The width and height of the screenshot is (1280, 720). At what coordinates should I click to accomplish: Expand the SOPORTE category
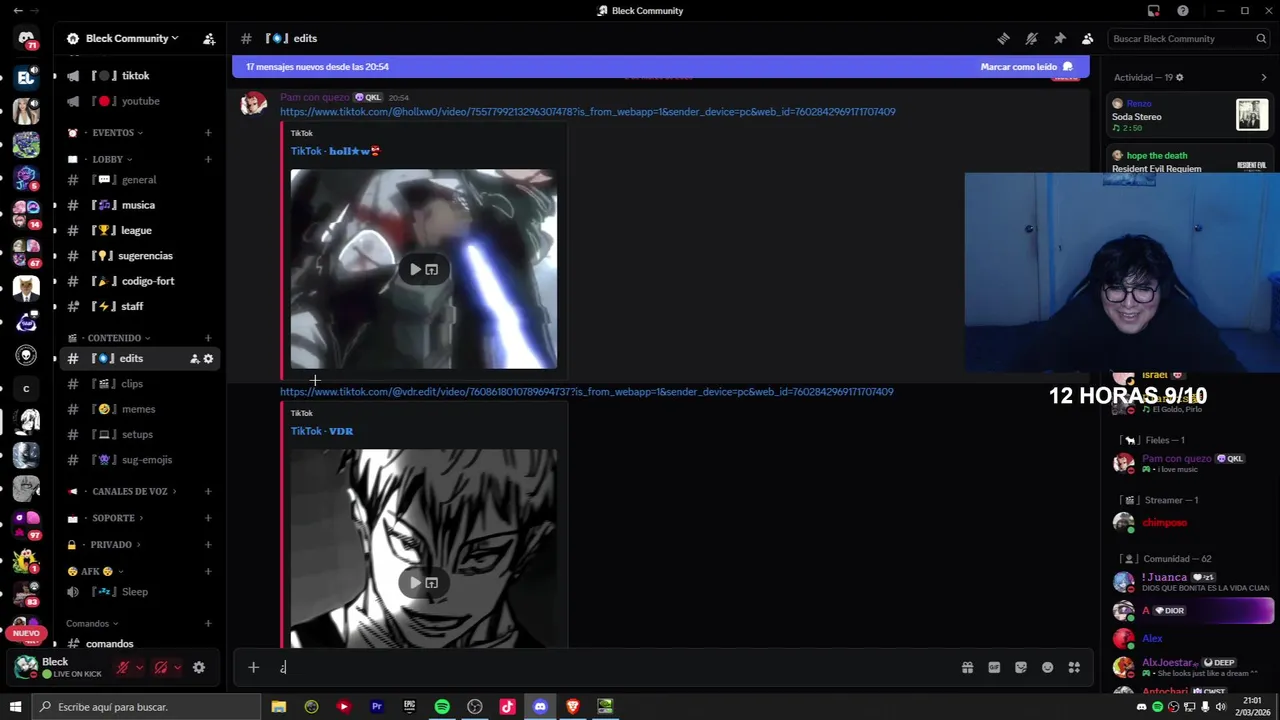tap(113, 518)
